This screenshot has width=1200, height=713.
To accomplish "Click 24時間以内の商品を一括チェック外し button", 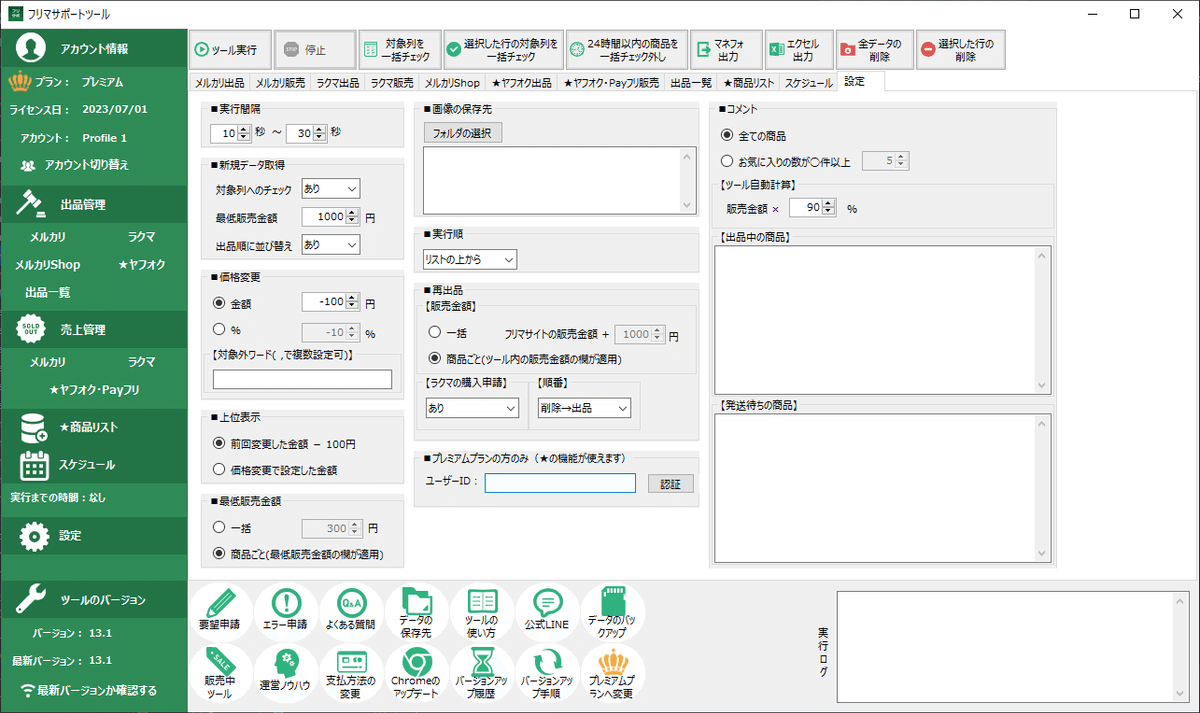I will tap(627, 49).
